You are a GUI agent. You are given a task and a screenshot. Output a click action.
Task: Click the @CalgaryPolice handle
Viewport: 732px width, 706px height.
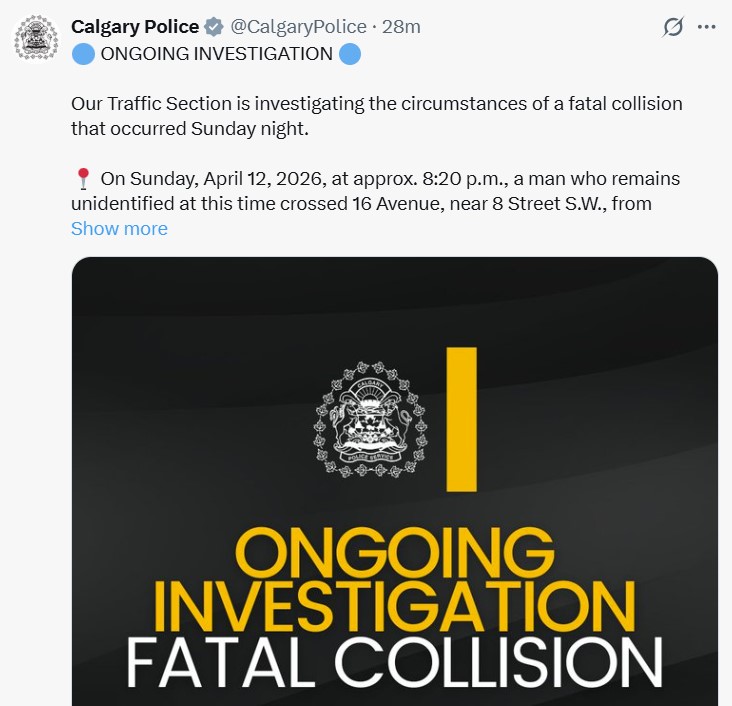point(297,27)
